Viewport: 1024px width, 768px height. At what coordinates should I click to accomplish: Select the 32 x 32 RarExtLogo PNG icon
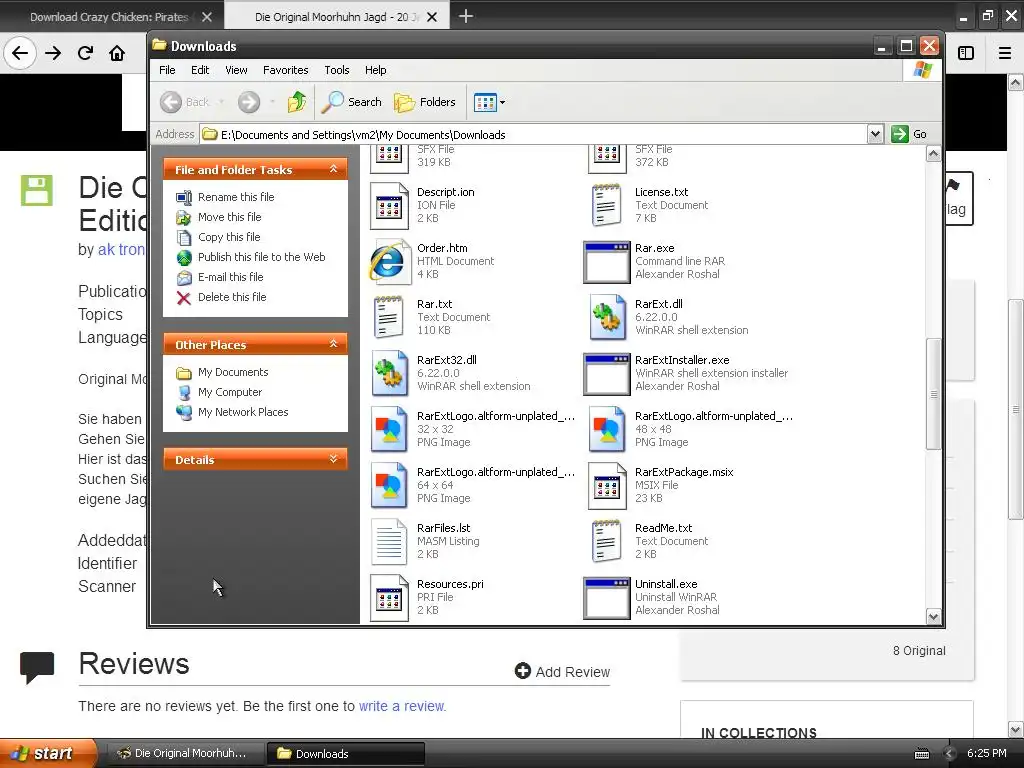pos(389,429)
